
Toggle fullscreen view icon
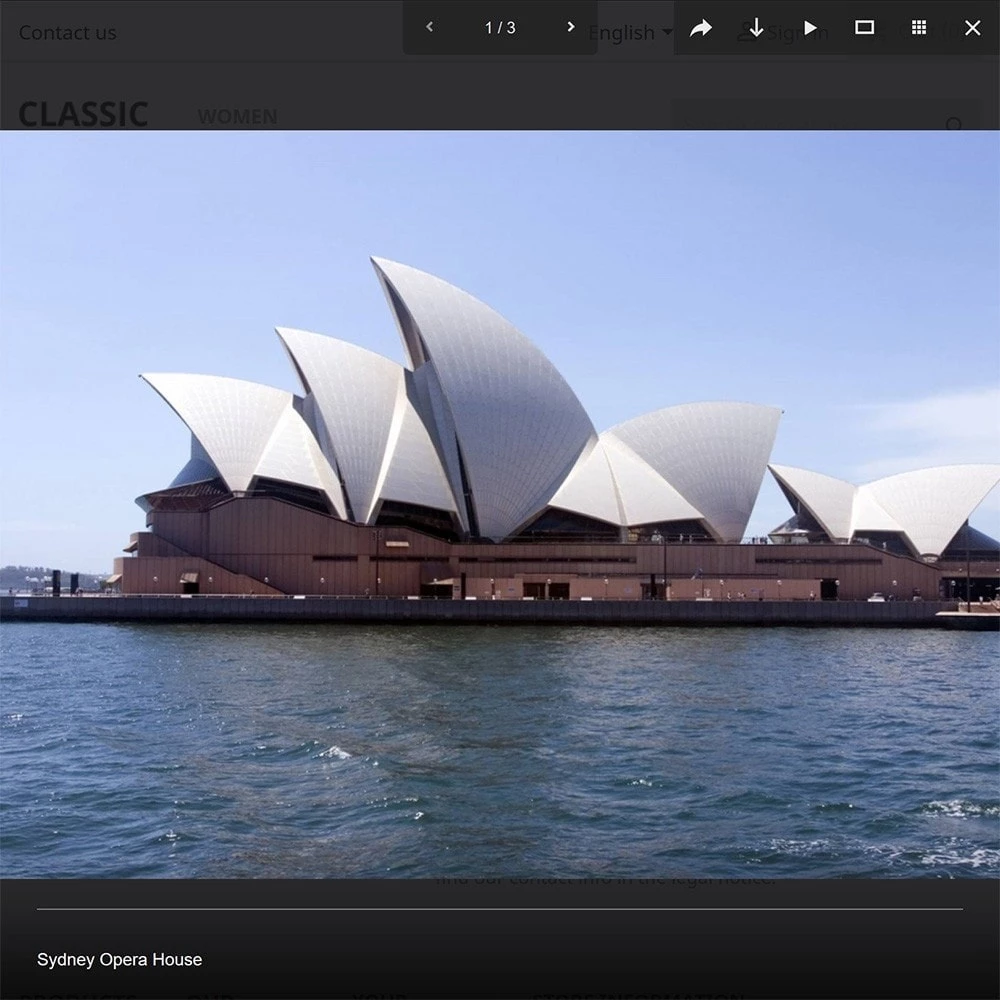(x=864, y=27)
